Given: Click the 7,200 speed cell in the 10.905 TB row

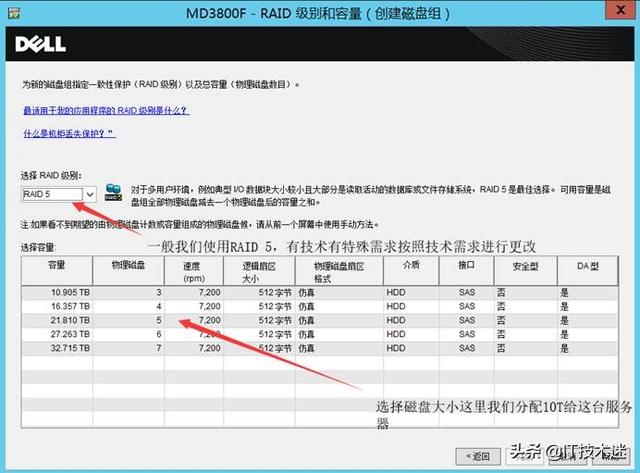Looking at the screenshot, I should point(209,293).
